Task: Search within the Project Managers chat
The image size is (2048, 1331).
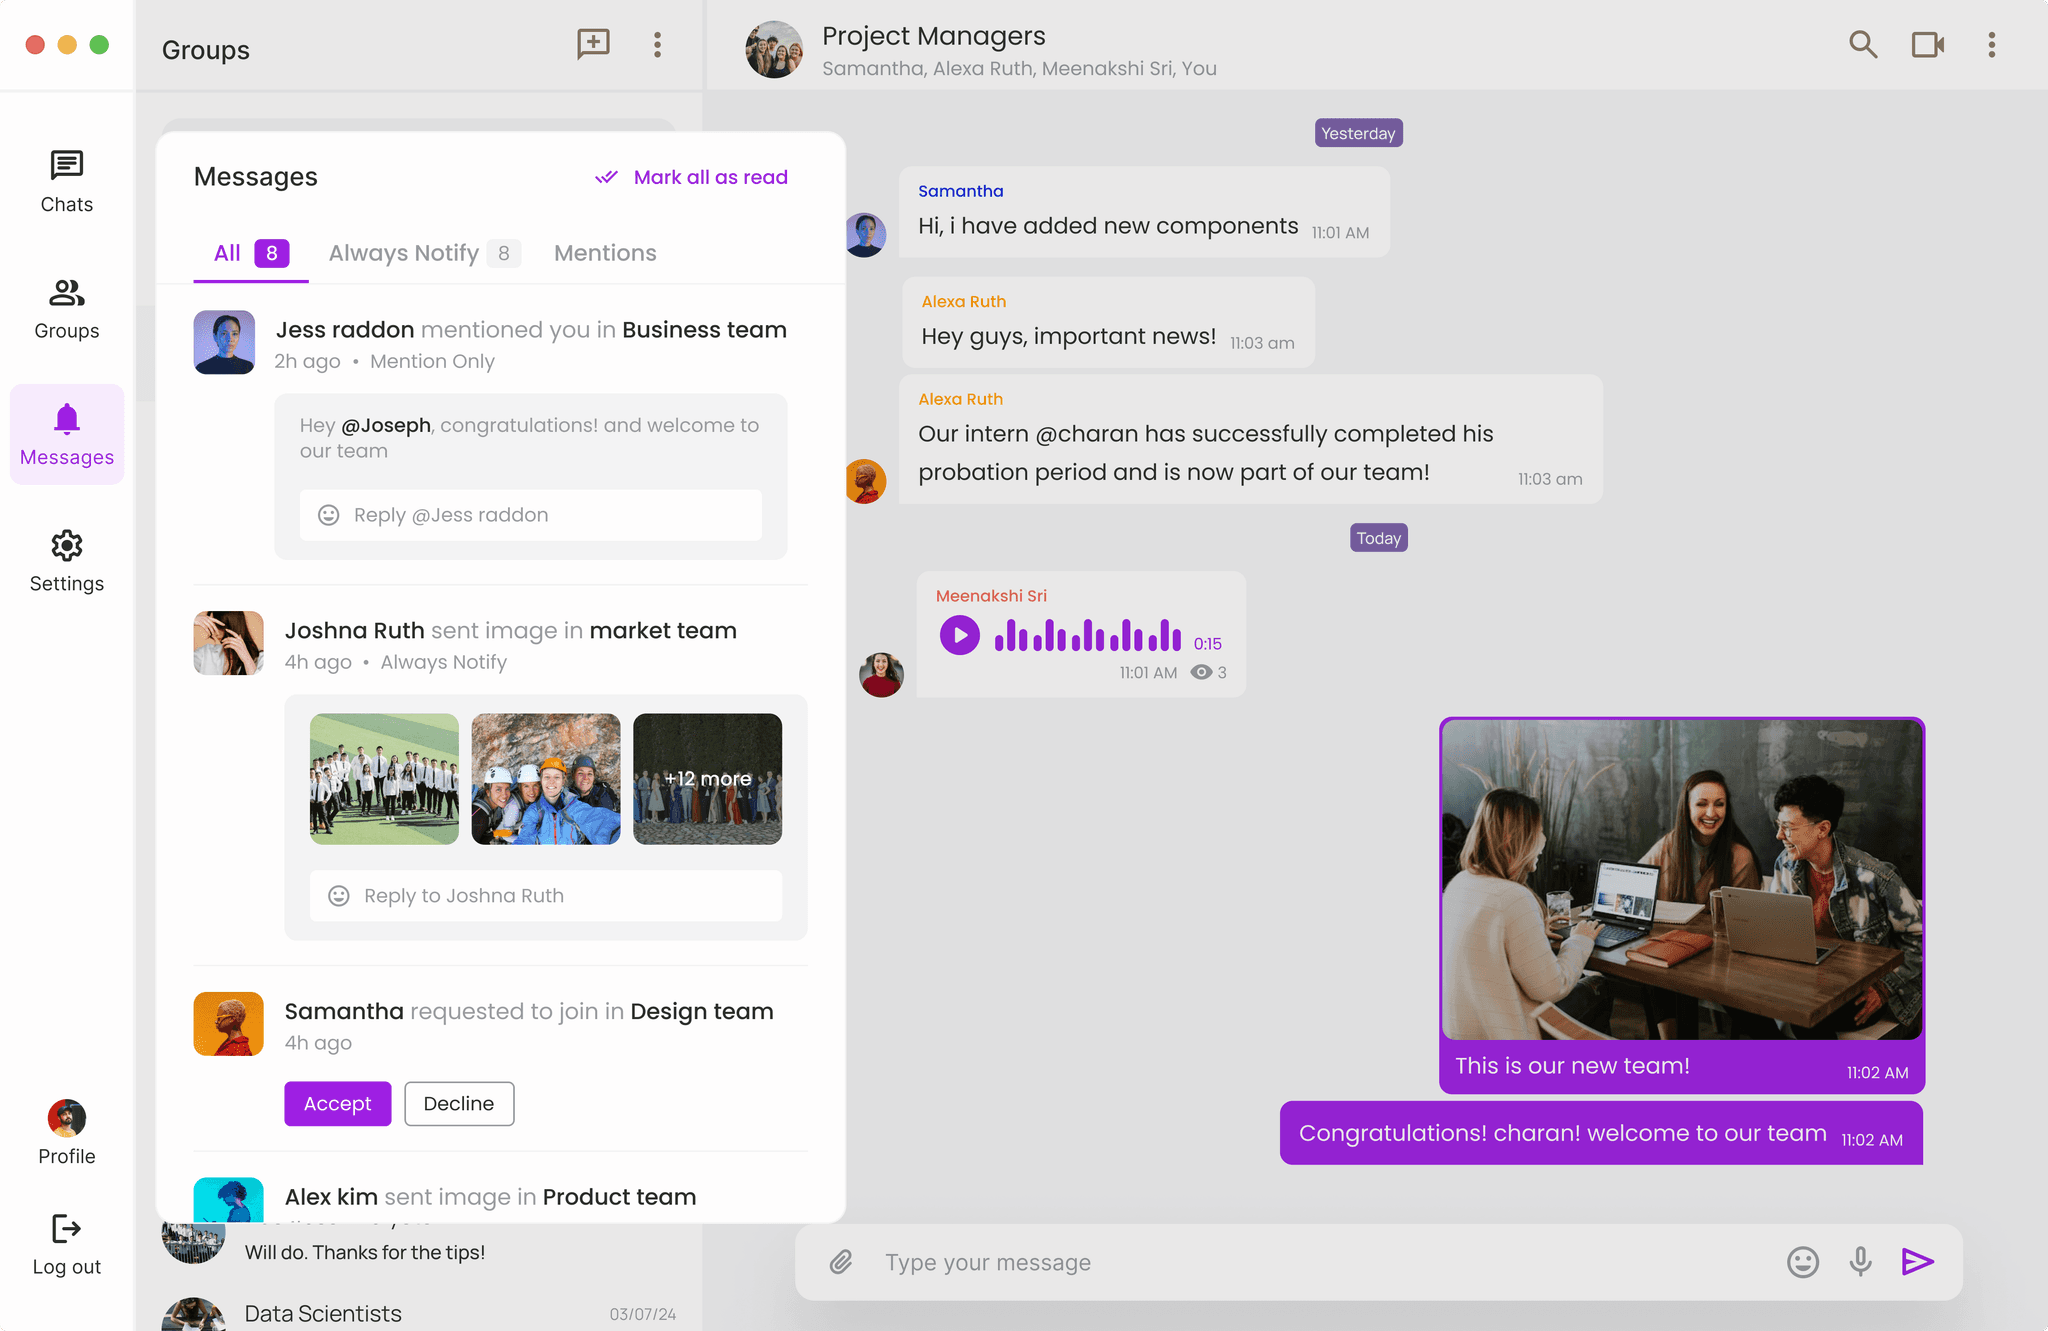Action: click(1862, 44)
